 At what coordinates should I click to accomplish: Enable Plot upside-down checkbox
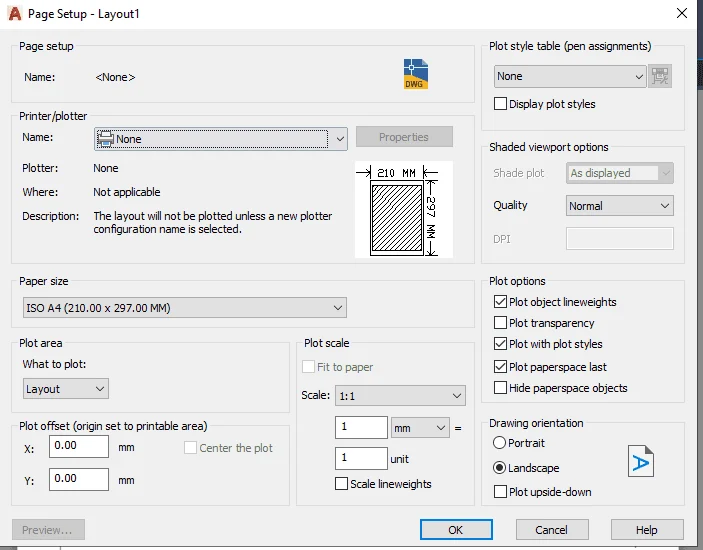click(x=500, y=492)
